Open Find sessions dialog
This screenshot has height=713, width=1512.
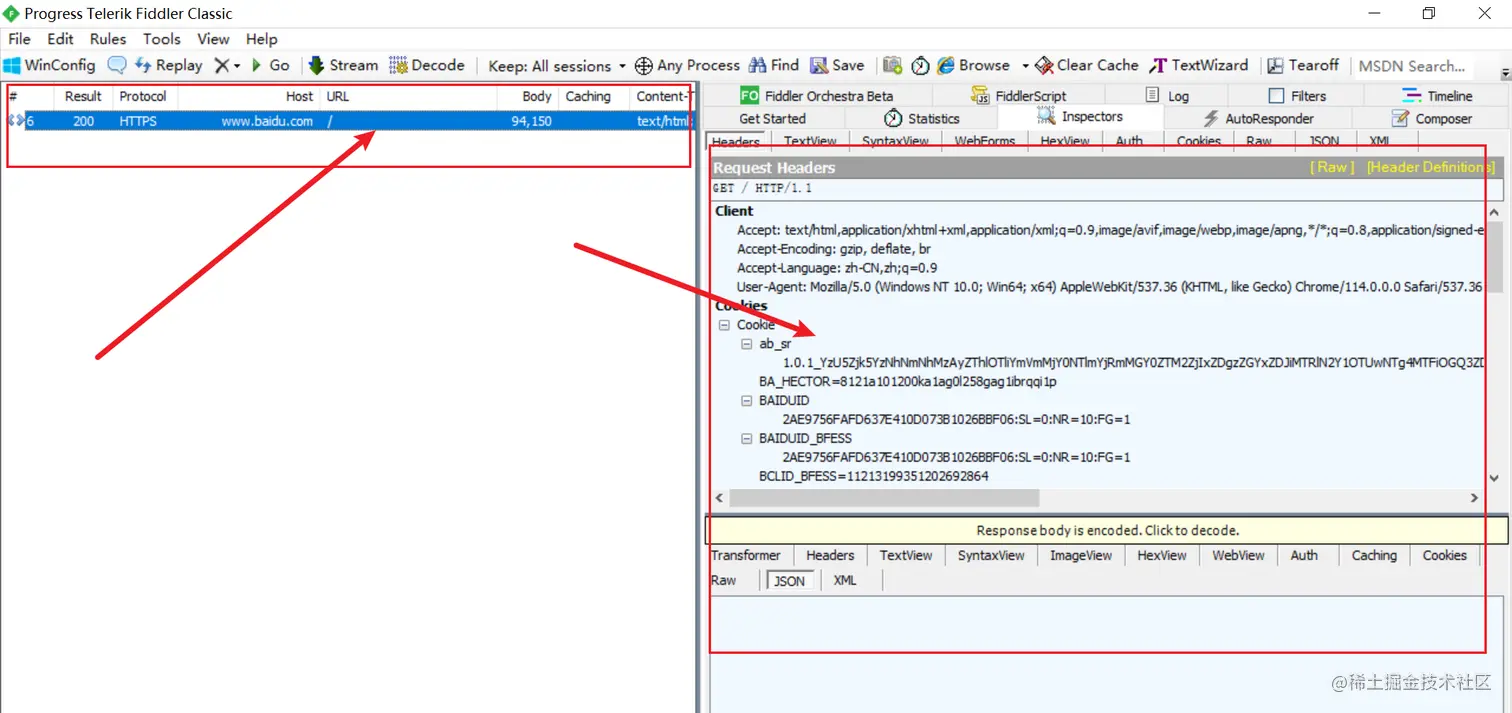coord(773,65)
